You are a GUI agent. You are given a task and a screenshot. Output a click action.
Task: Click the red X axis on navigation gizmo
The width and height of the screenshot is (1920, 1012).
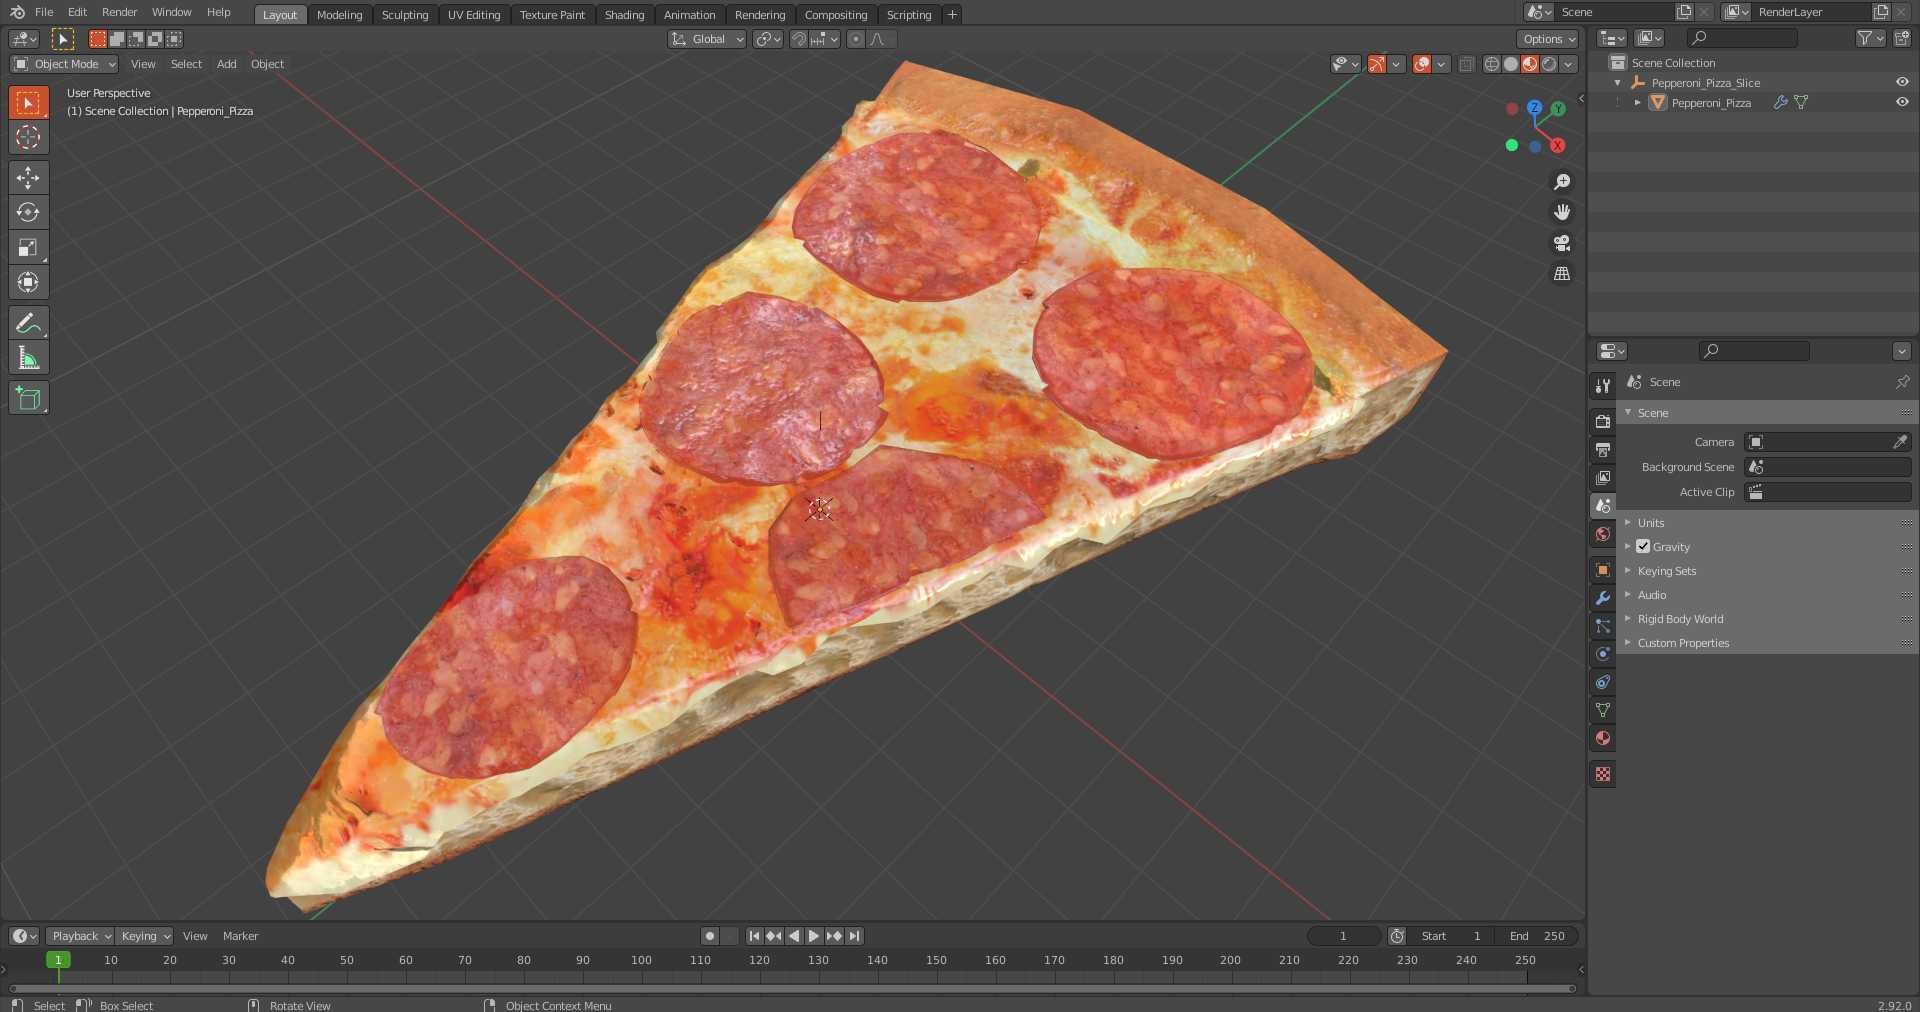1557,145
